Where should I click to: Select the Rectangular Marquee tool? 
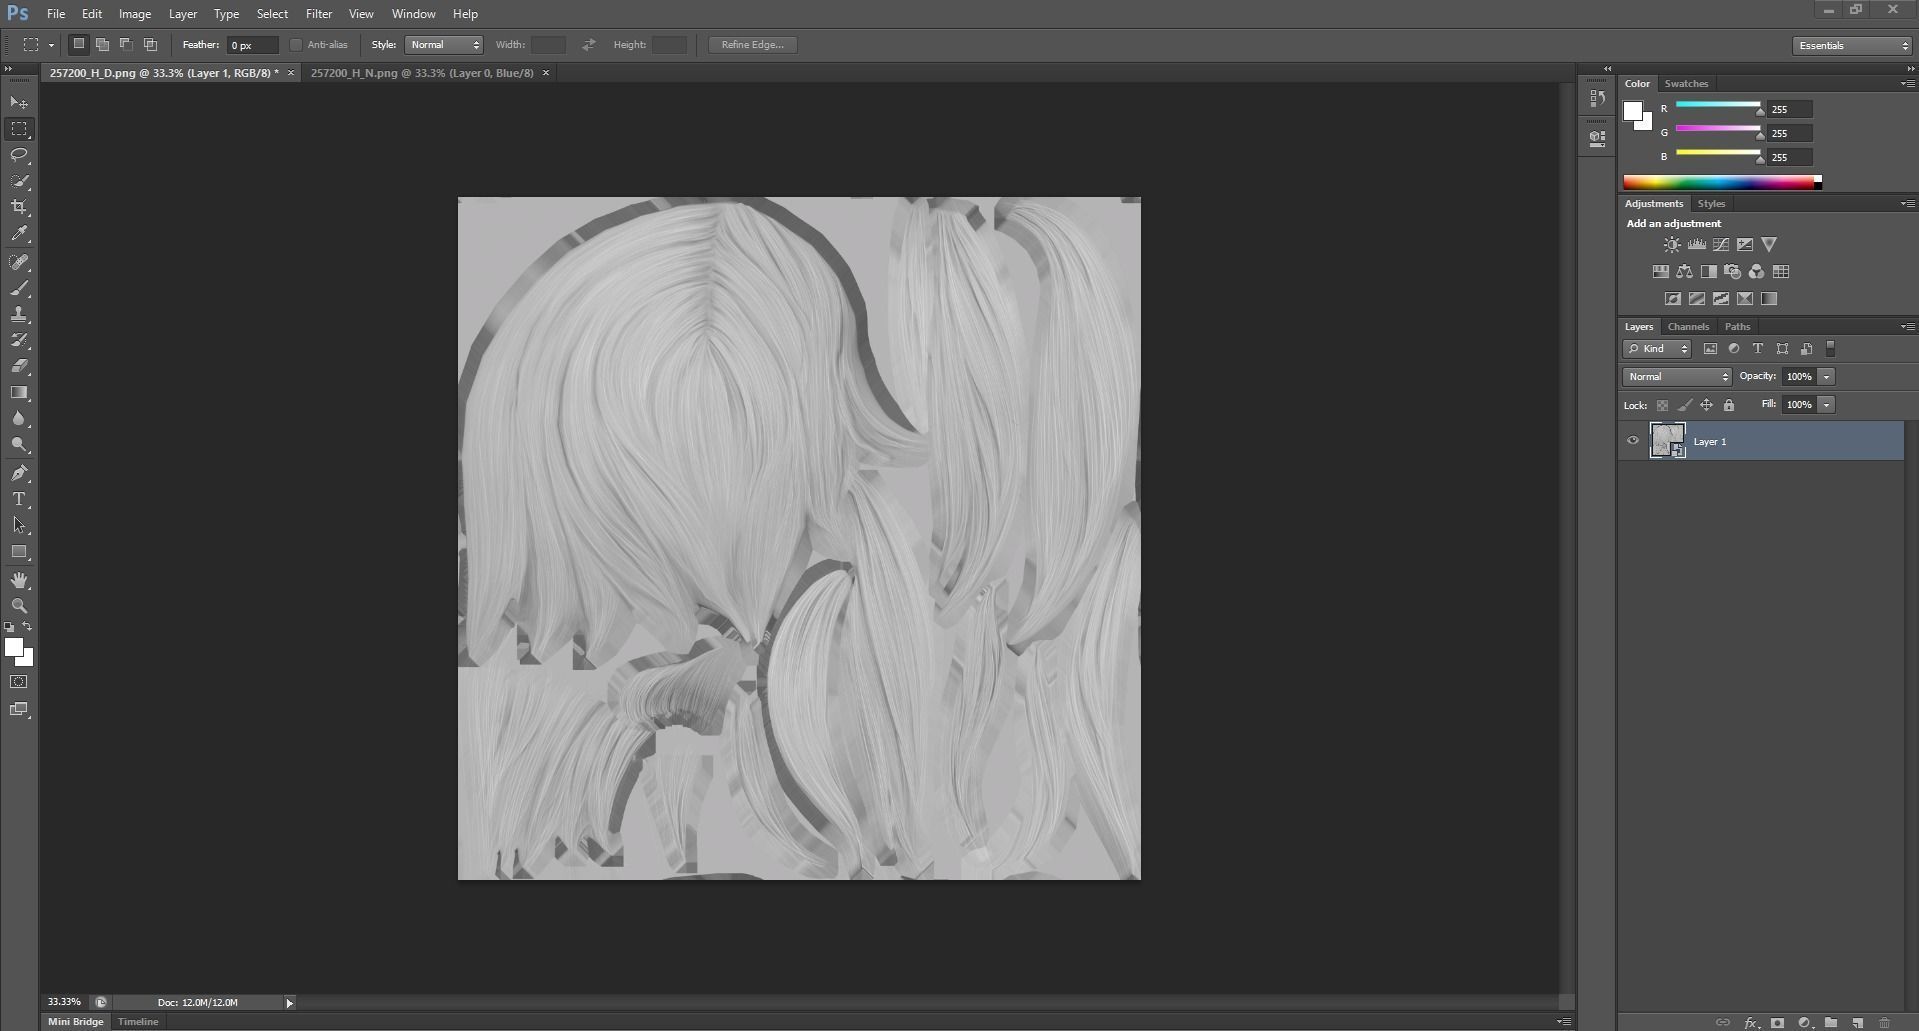point(19,129)
